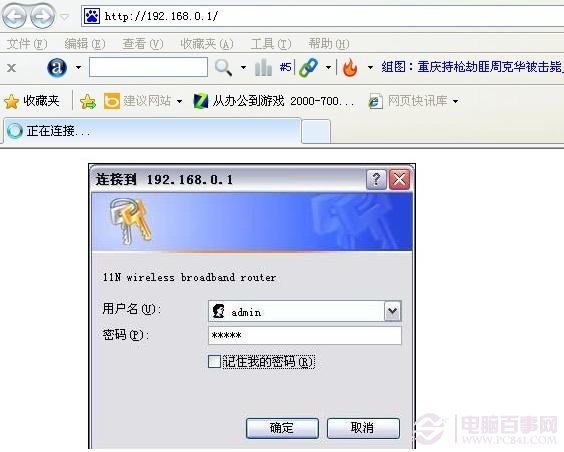Click the magnifying glass search icon
This screenshot has width=564, height=452.
(223, 67)
